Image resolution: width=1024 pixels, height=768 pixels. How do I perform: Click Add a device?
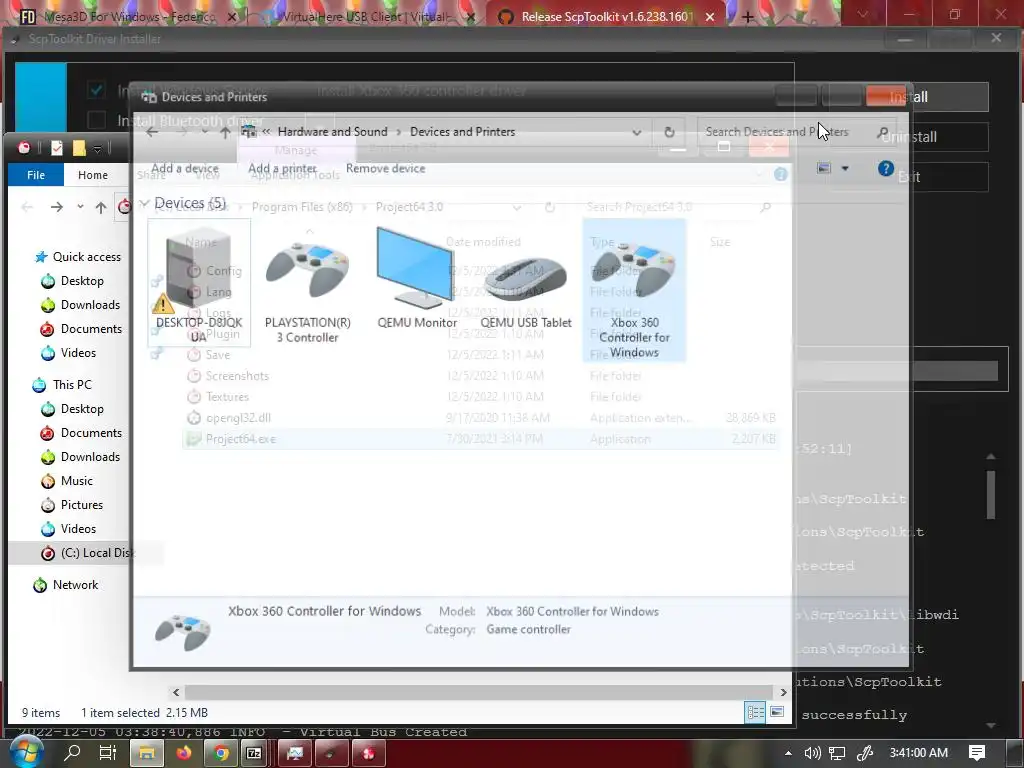pos(185,168)
